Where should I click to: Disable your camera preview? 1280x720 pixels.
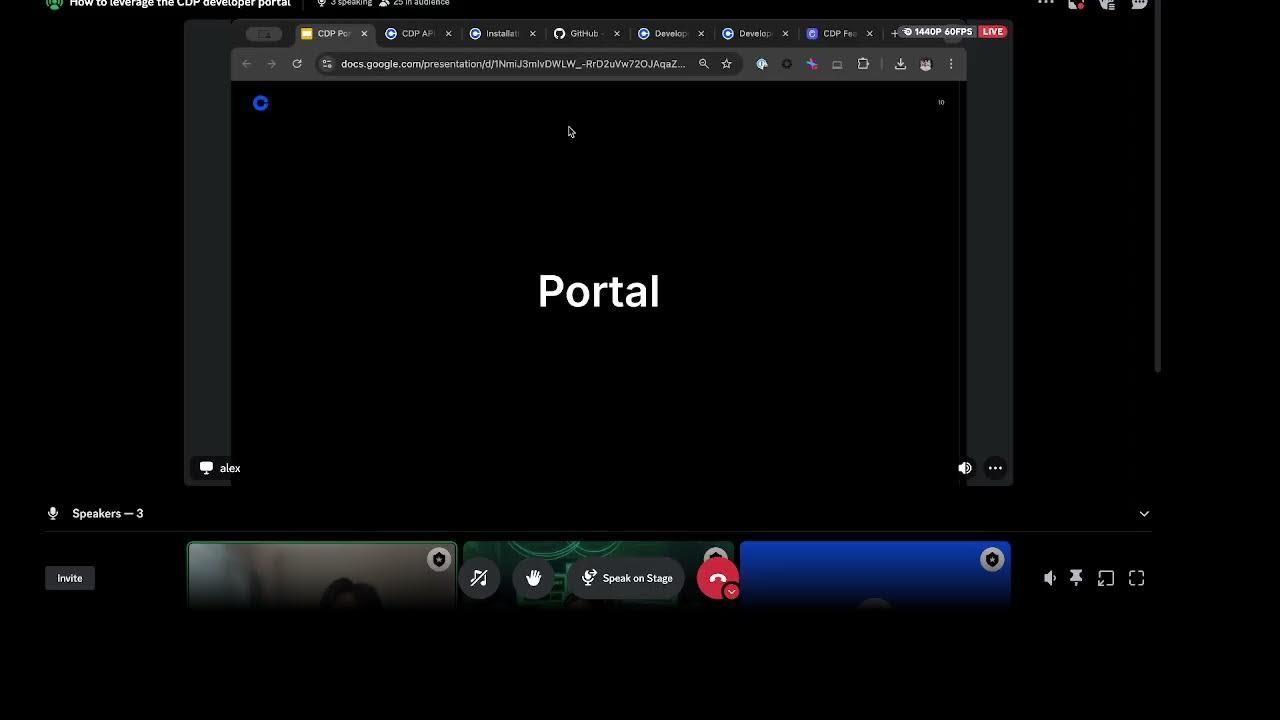[x=479, y=577]
